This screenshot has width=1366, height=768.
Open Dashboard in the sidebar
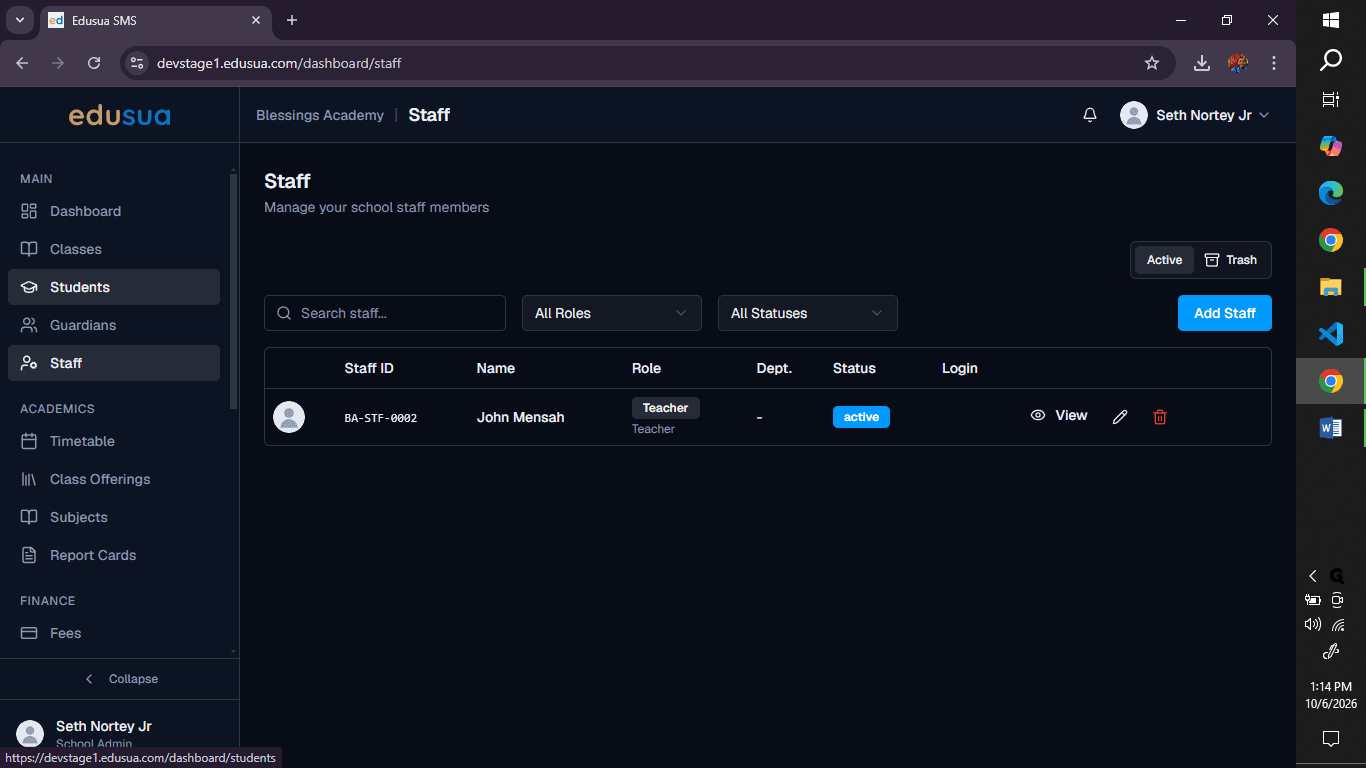(114, 211)
